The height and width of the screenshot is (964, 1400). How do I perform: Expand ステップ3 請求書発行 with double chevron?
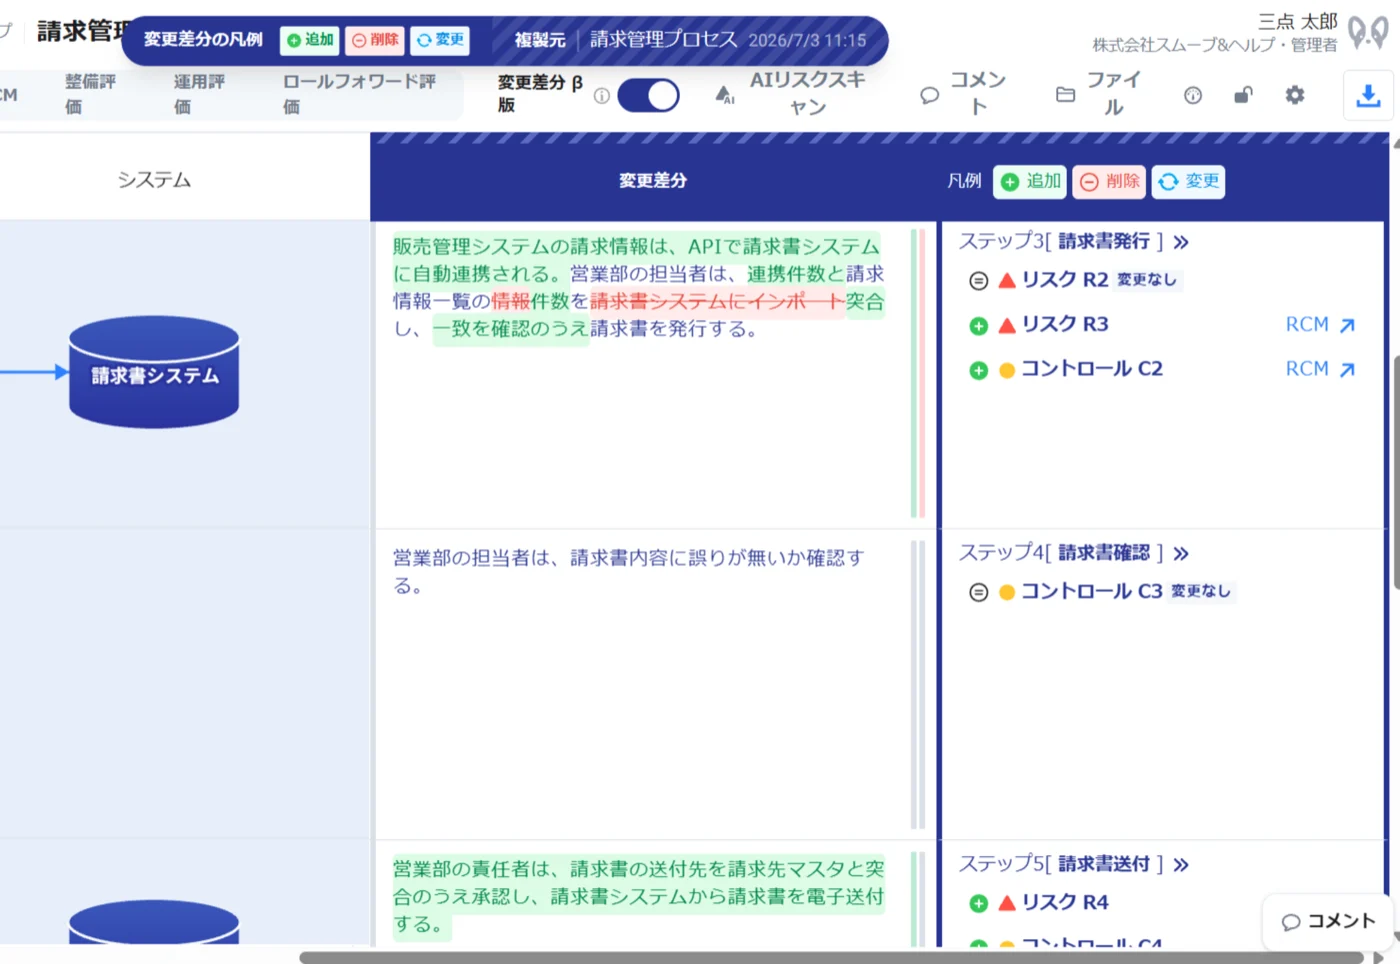(x=1181, y=242)
